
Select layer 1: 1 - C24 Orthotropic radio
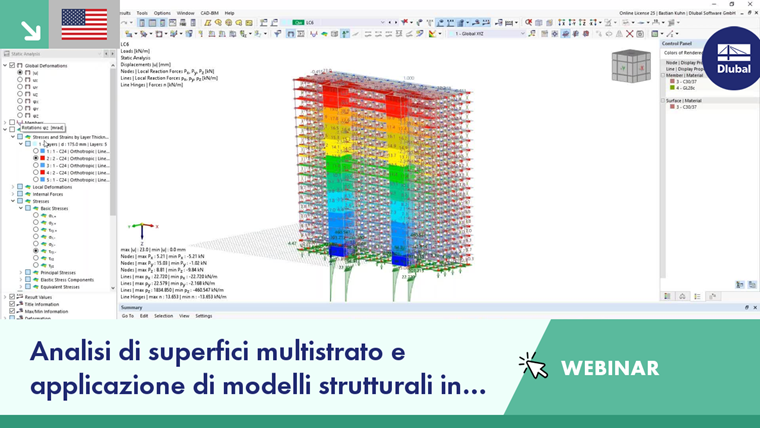36,151
